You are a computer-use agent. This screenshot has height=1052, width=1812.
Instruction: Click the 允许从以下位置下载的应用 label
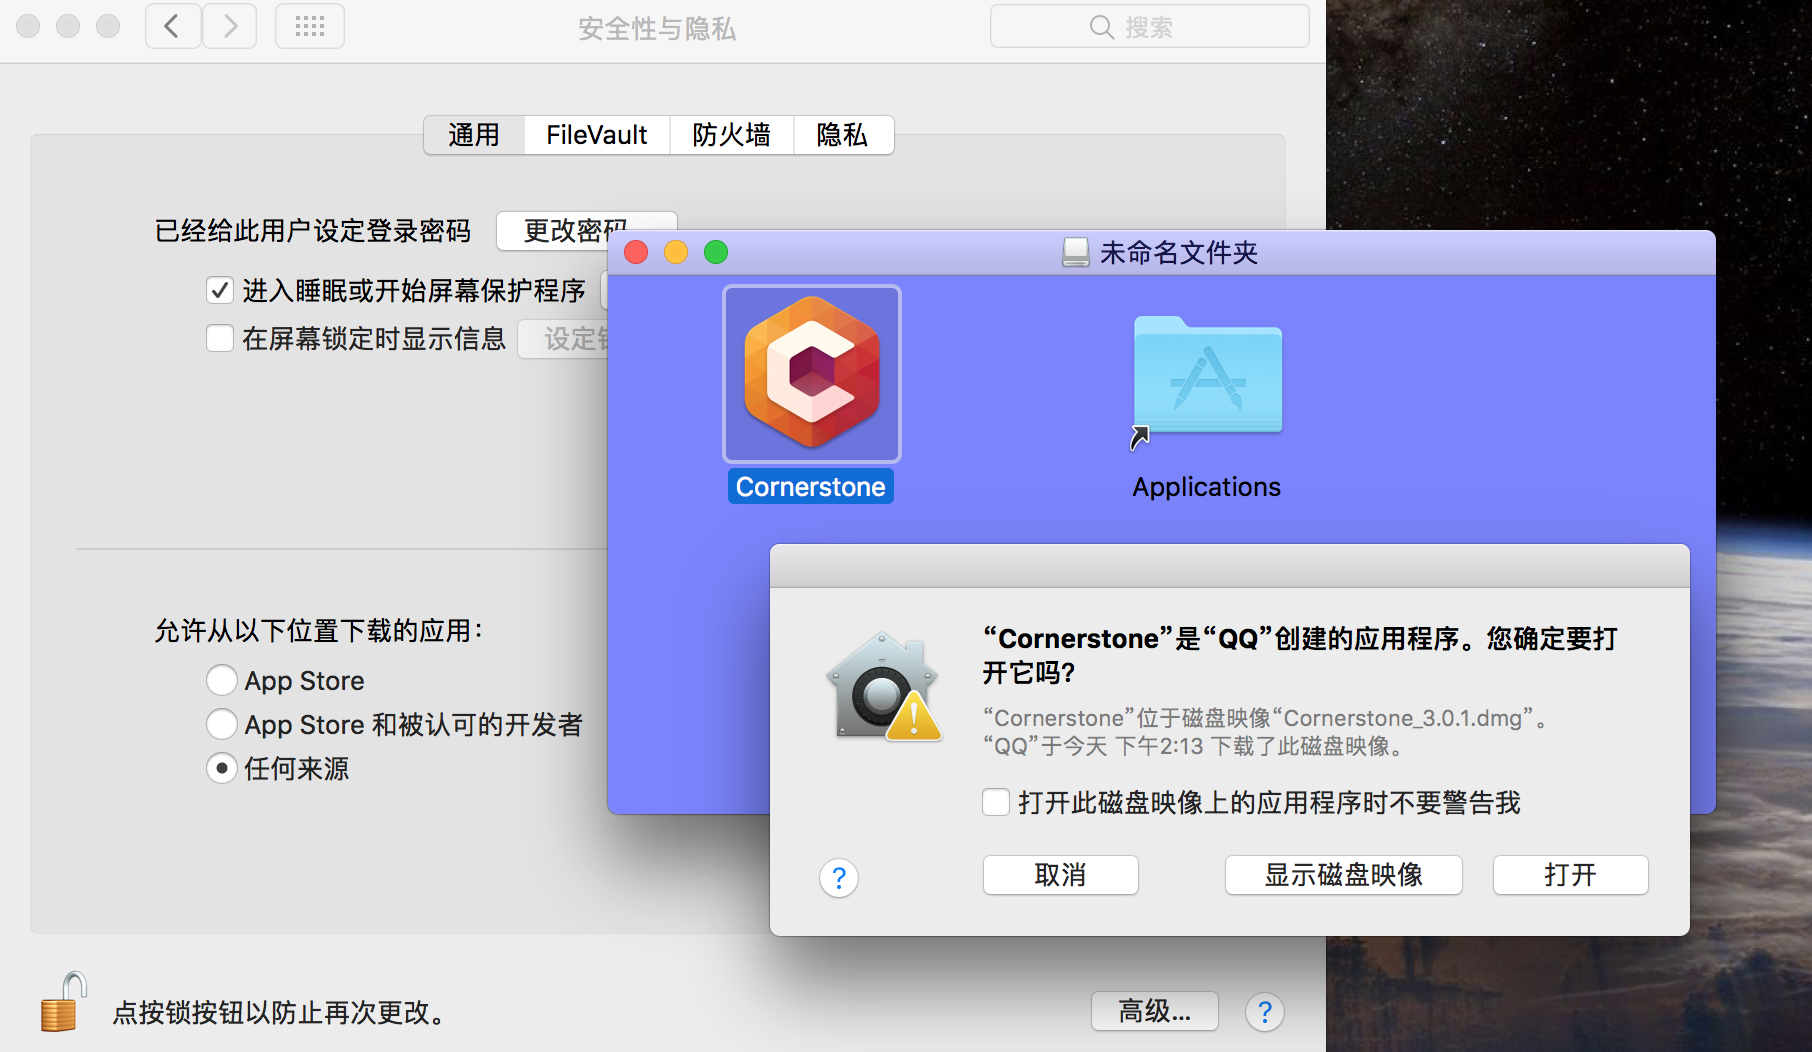pyautogui.click(x=320, y=631)
